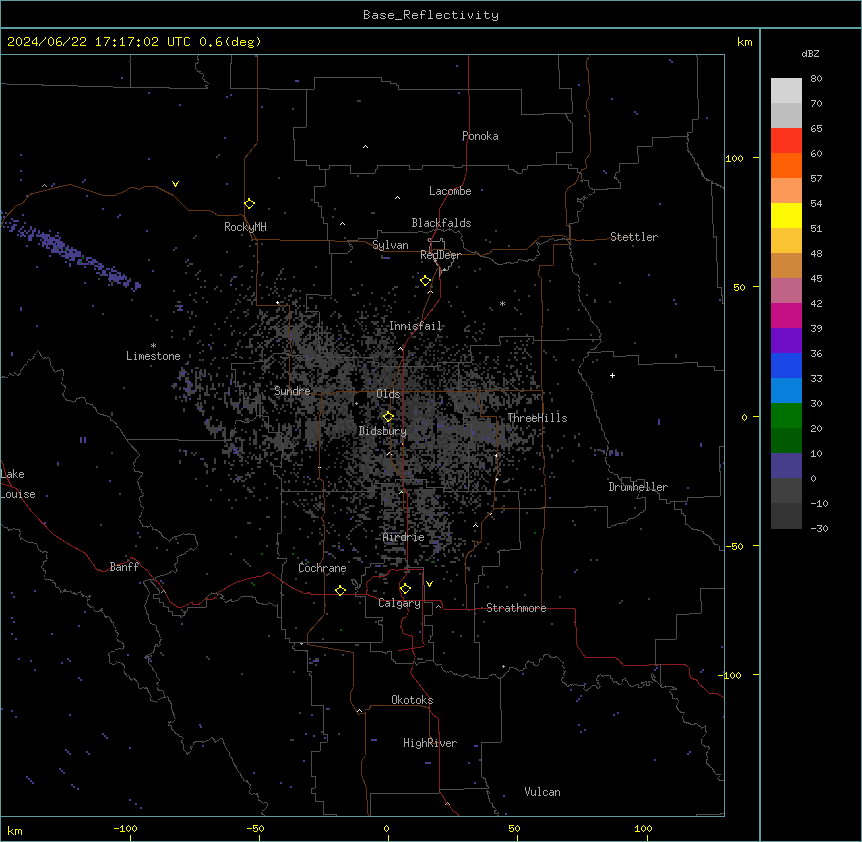Click the Ponoka city label
This screenshot has height=842, width=862.
[x=480, y=136]
